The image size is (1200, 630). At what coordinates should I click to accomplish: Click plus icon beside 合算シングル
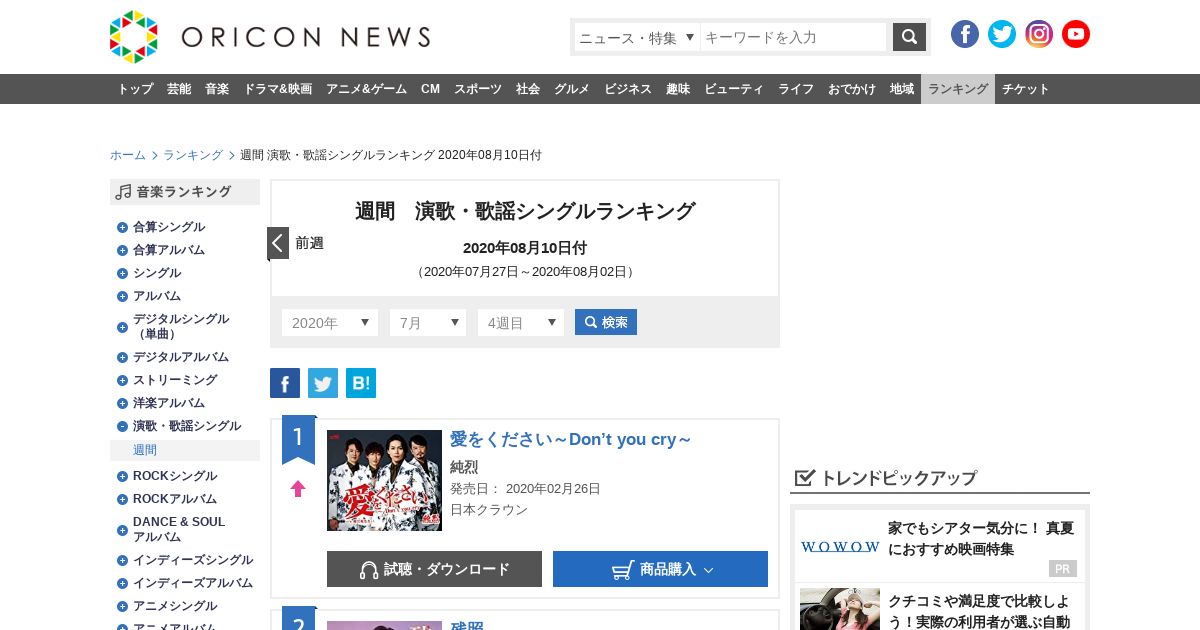122,227
